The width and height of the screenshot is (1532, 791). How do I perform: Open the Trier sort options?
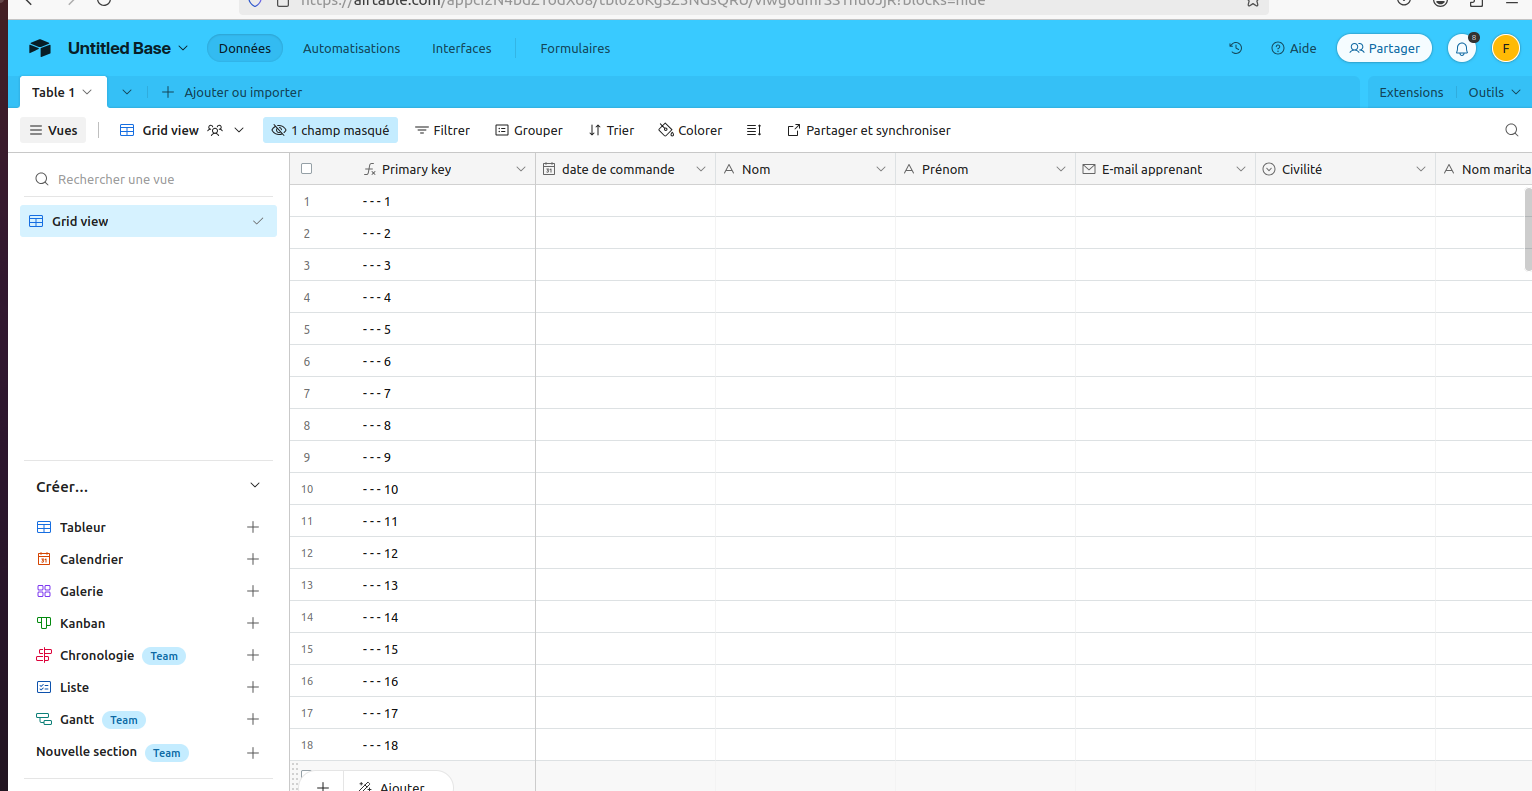tap(611, 130)
